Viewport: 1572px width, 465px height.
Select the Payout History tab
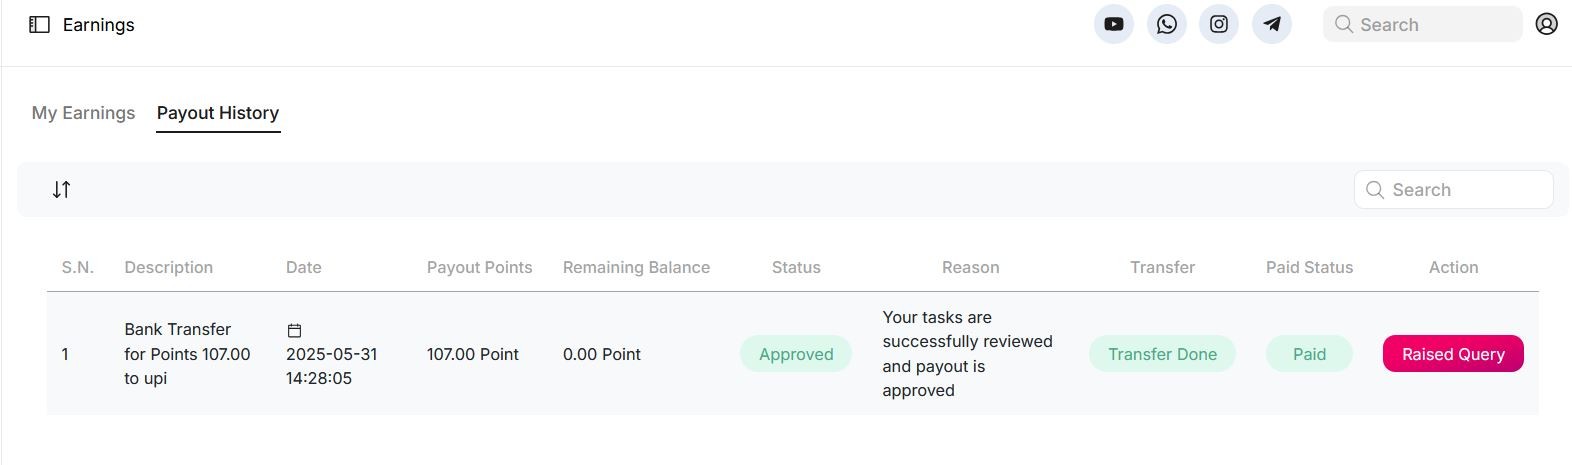pyautogui.click(x=218, y=113)
